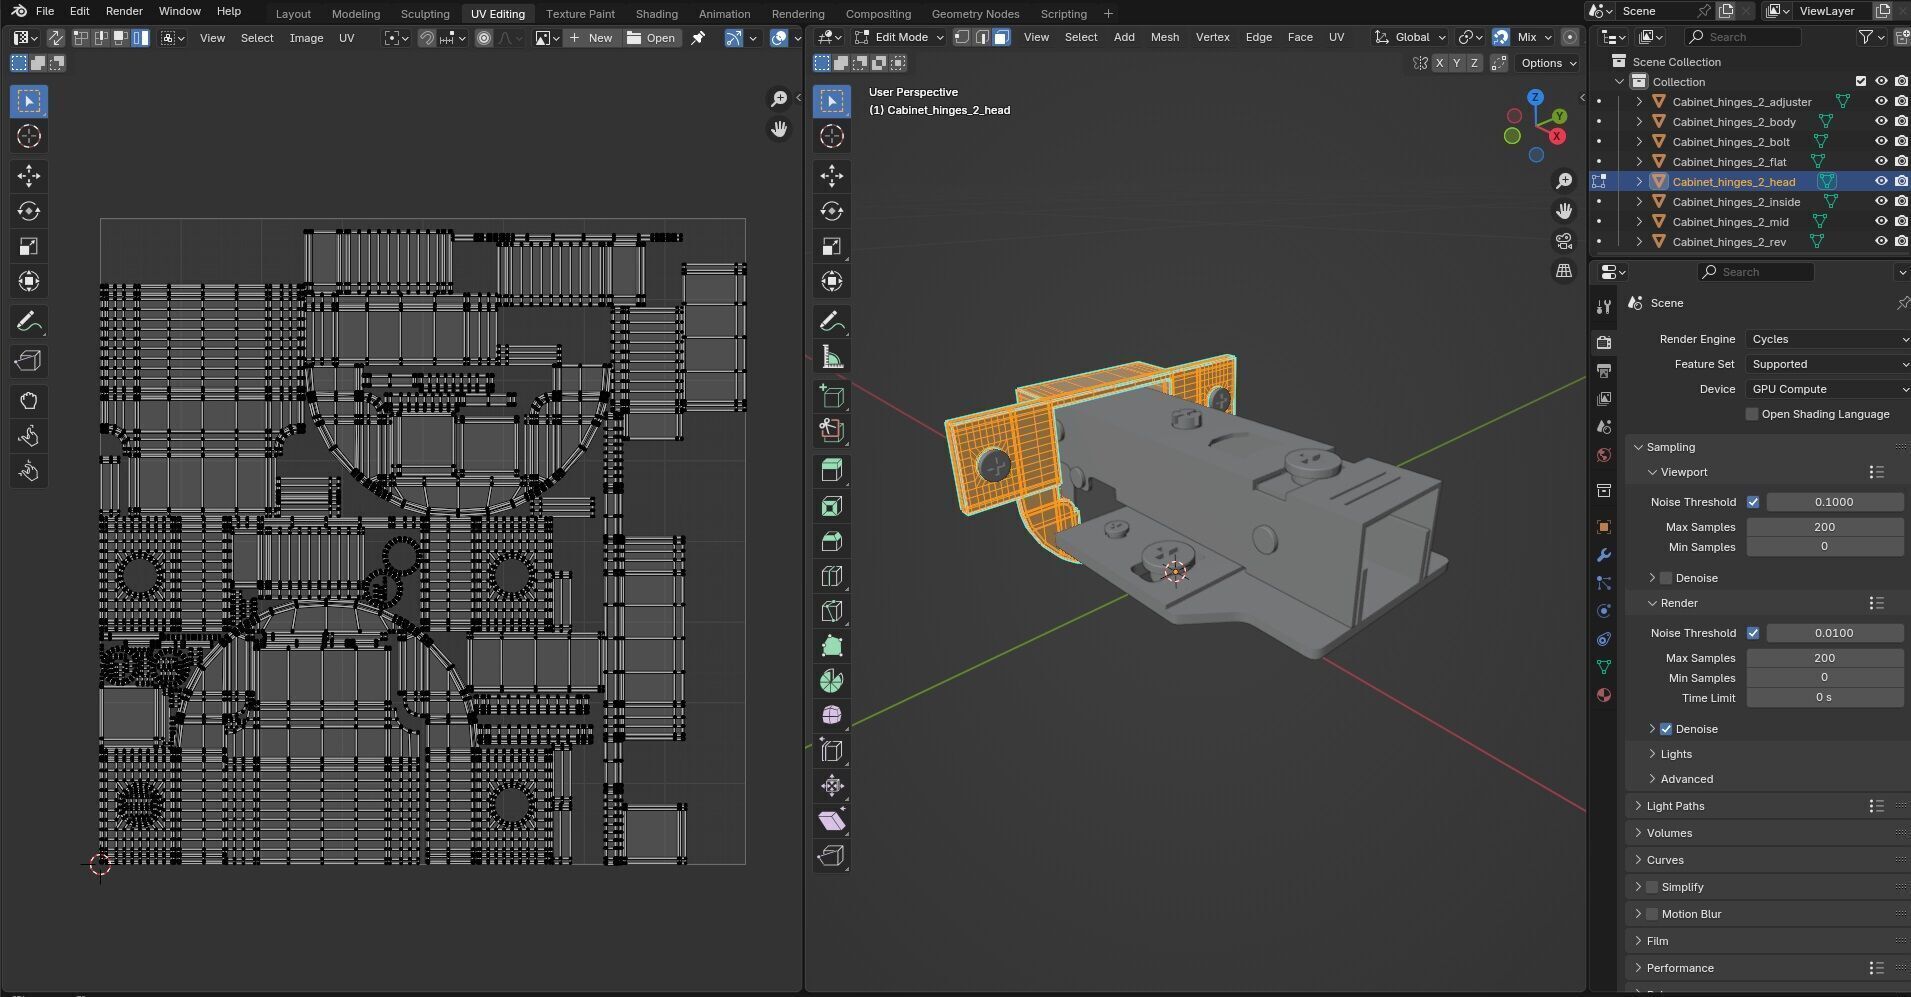Viewport: 1911px width, 997px height.
Task: Click the red X axis gizmo ball
Action: 1556,136
